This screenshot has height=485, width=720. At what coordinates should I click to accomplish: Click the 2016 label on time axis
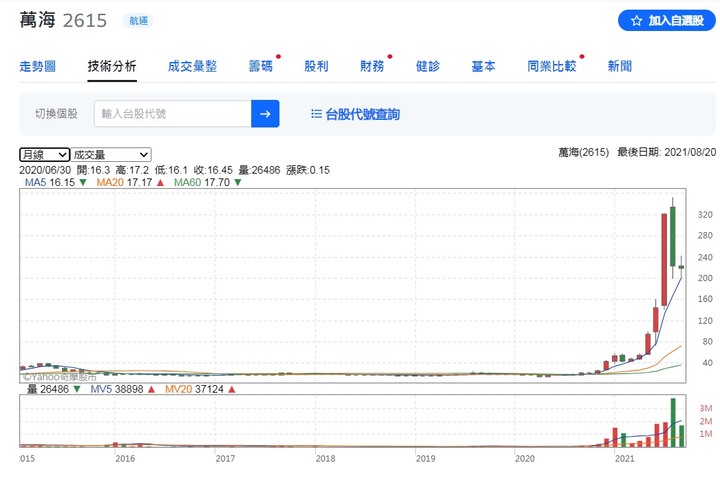(125, 458)
